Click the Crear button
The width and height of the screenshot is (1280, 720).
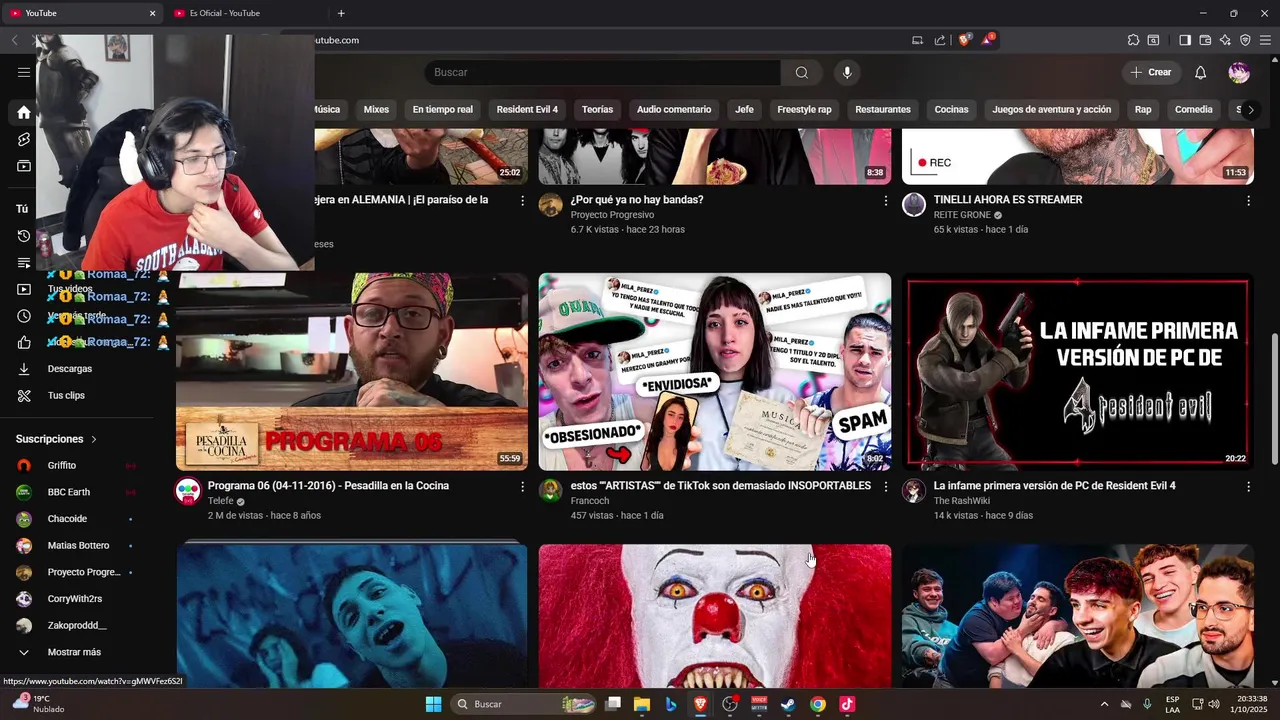tap(1150, 72)
